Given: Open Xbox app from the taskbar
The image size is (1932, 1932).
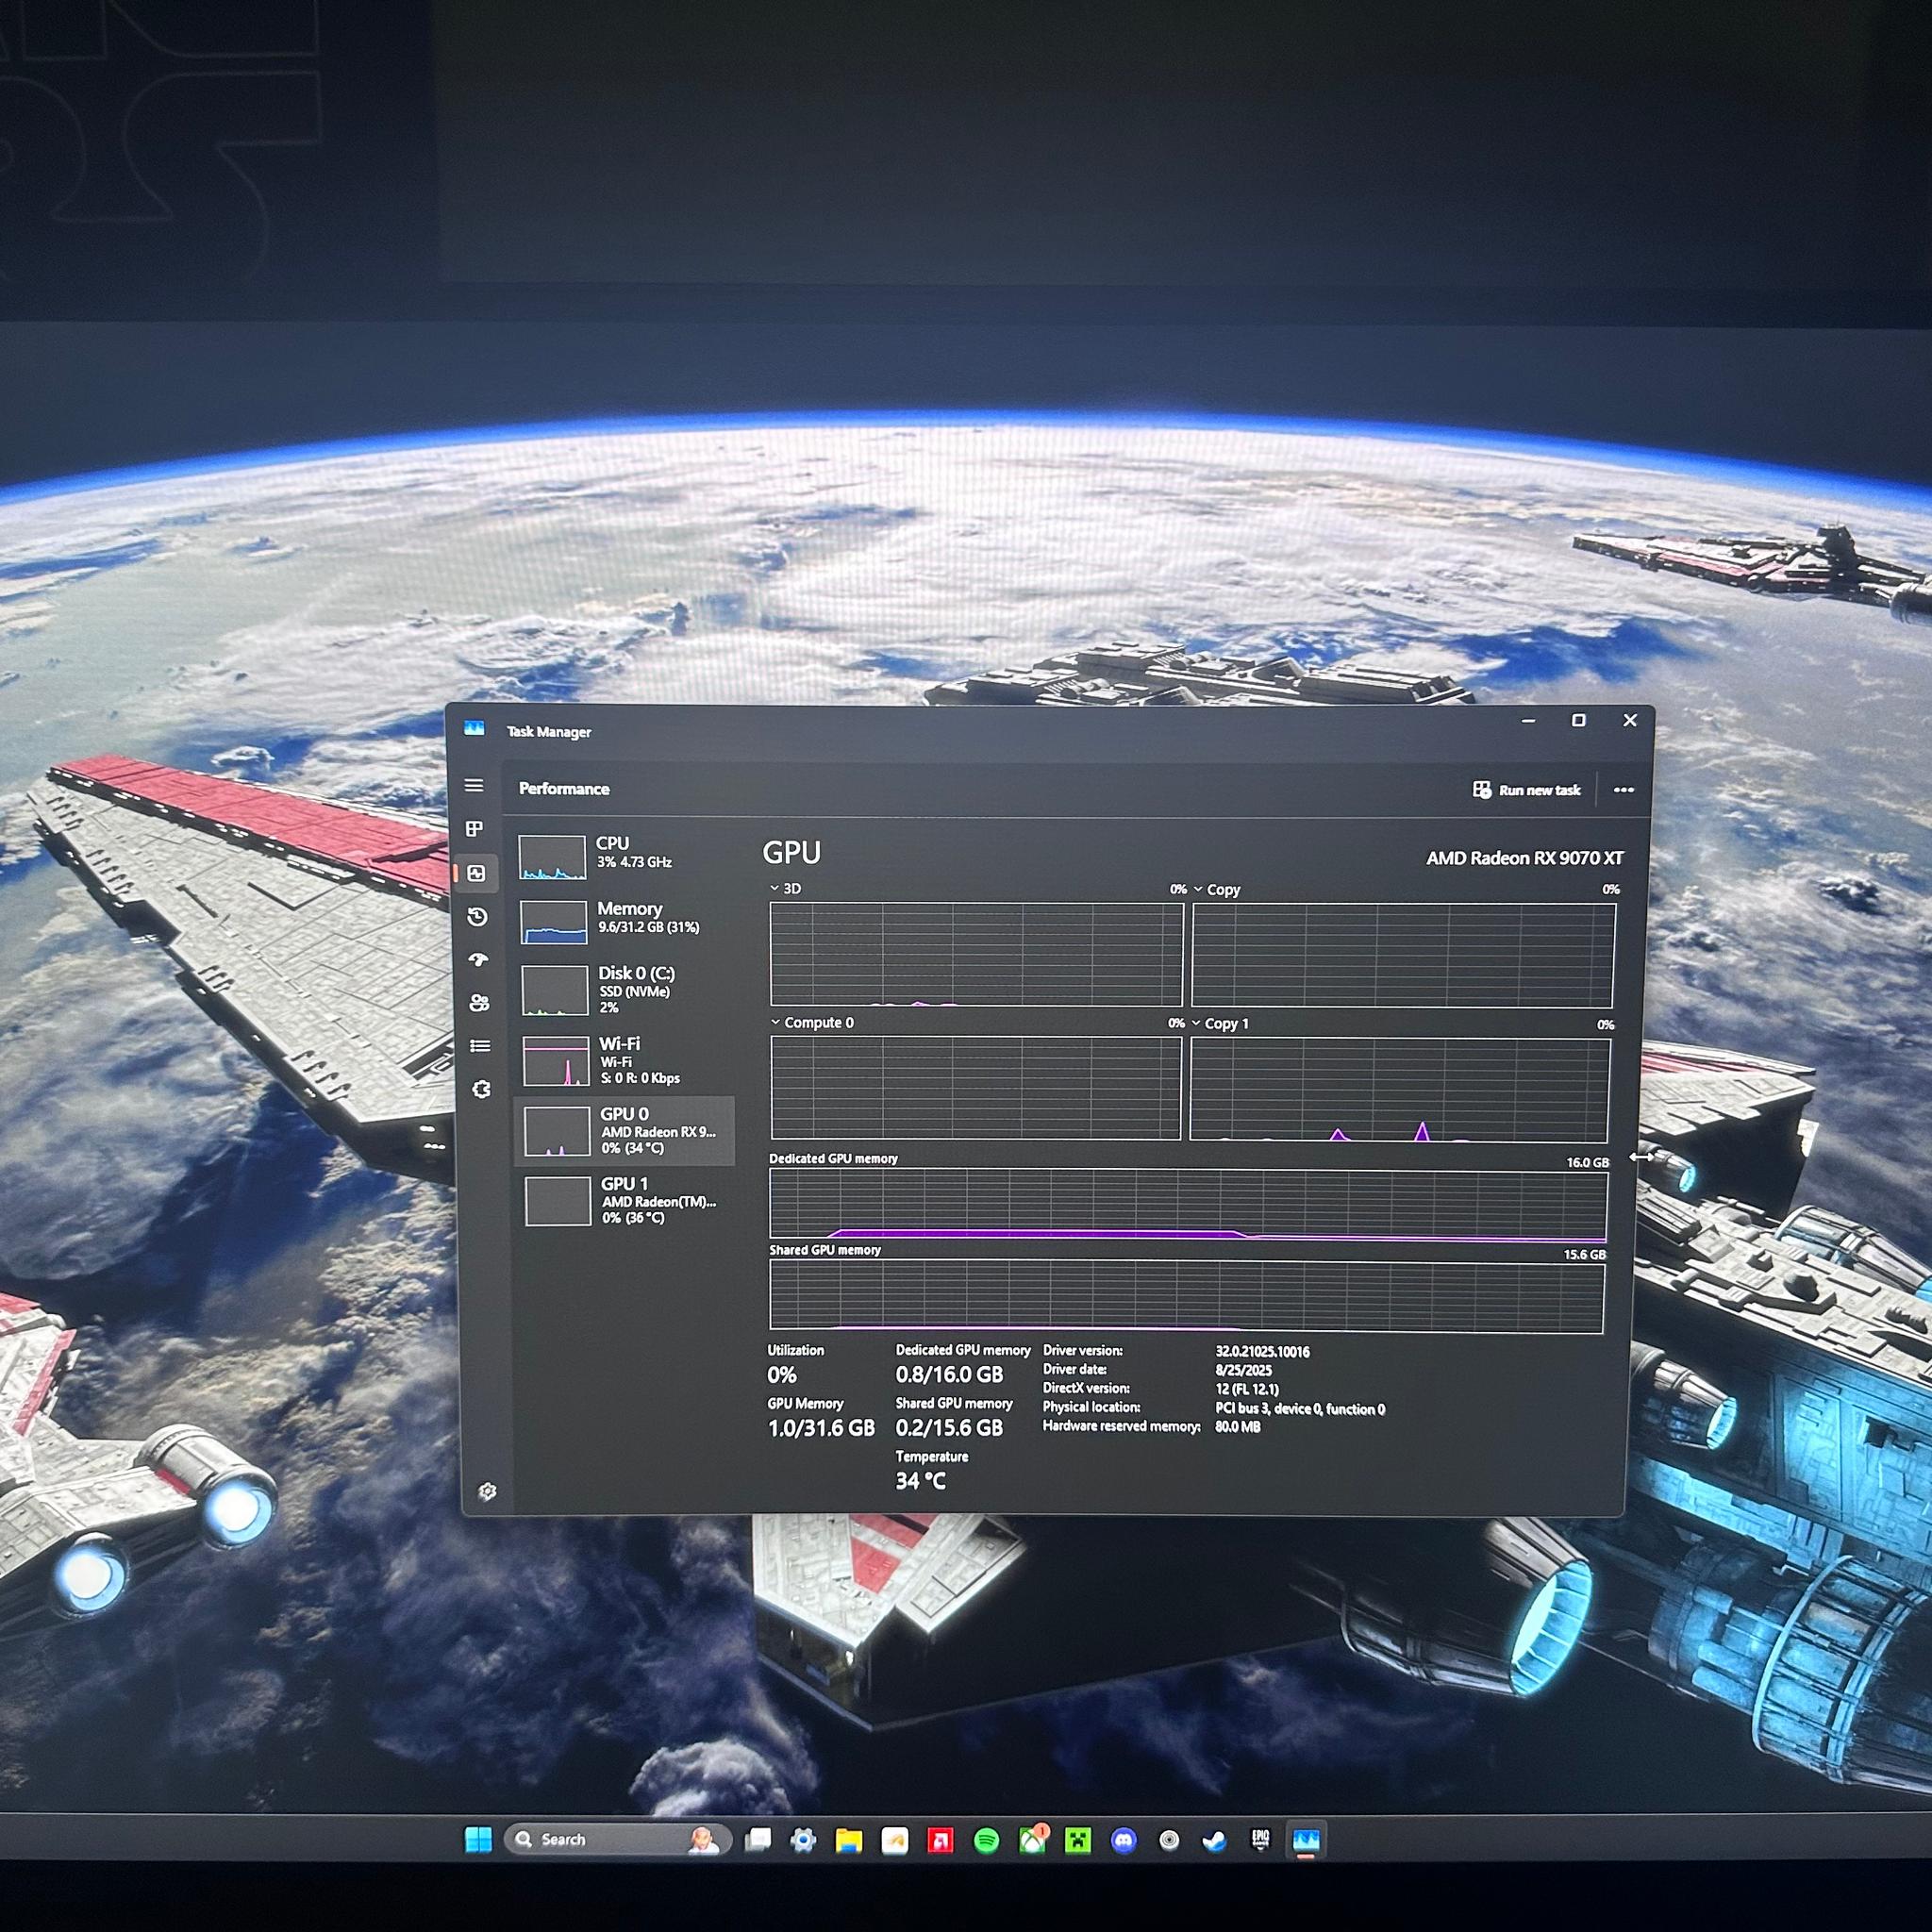Looking at the screenshot, I should coord(1032,1840).
